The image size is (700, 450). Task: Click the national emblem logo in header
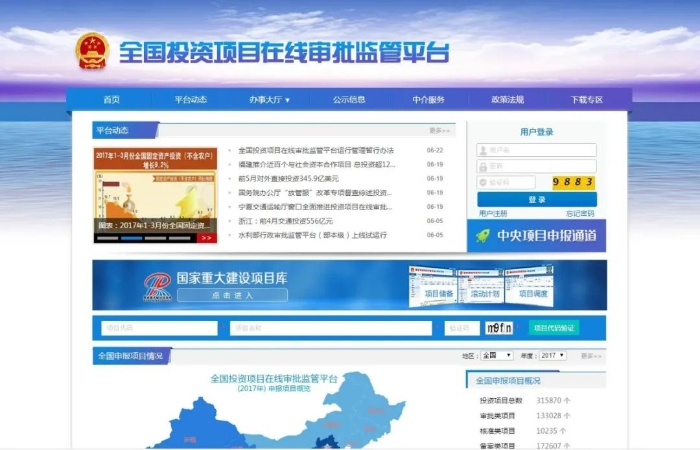[92, 52]
